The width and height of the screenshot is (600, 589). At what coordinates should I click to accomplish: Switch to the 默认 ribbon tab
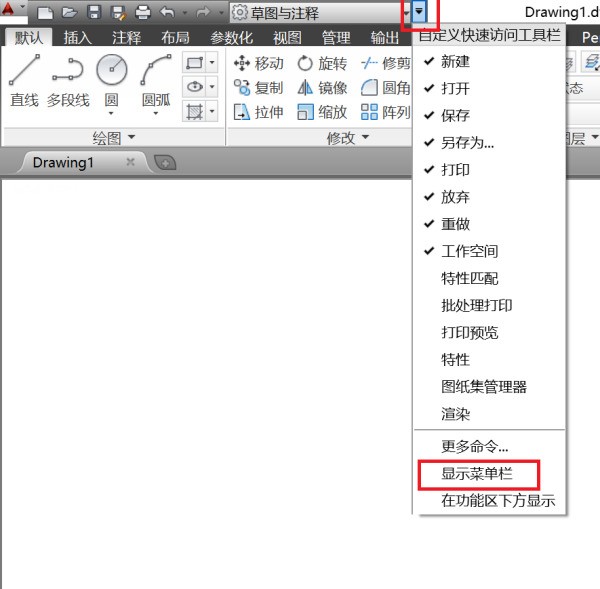(x=29, y=38)
